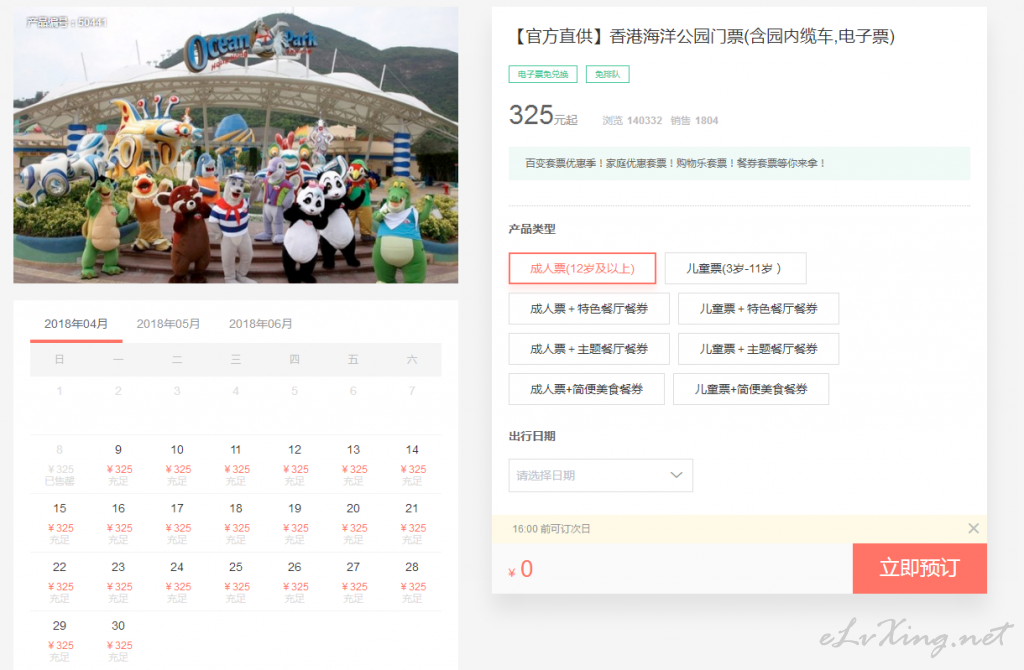Image resolution: width=1024 pixels, height=670 pixels.
Task: Switch to the 2018年06月 calendar tab
Action: point(261,324)
